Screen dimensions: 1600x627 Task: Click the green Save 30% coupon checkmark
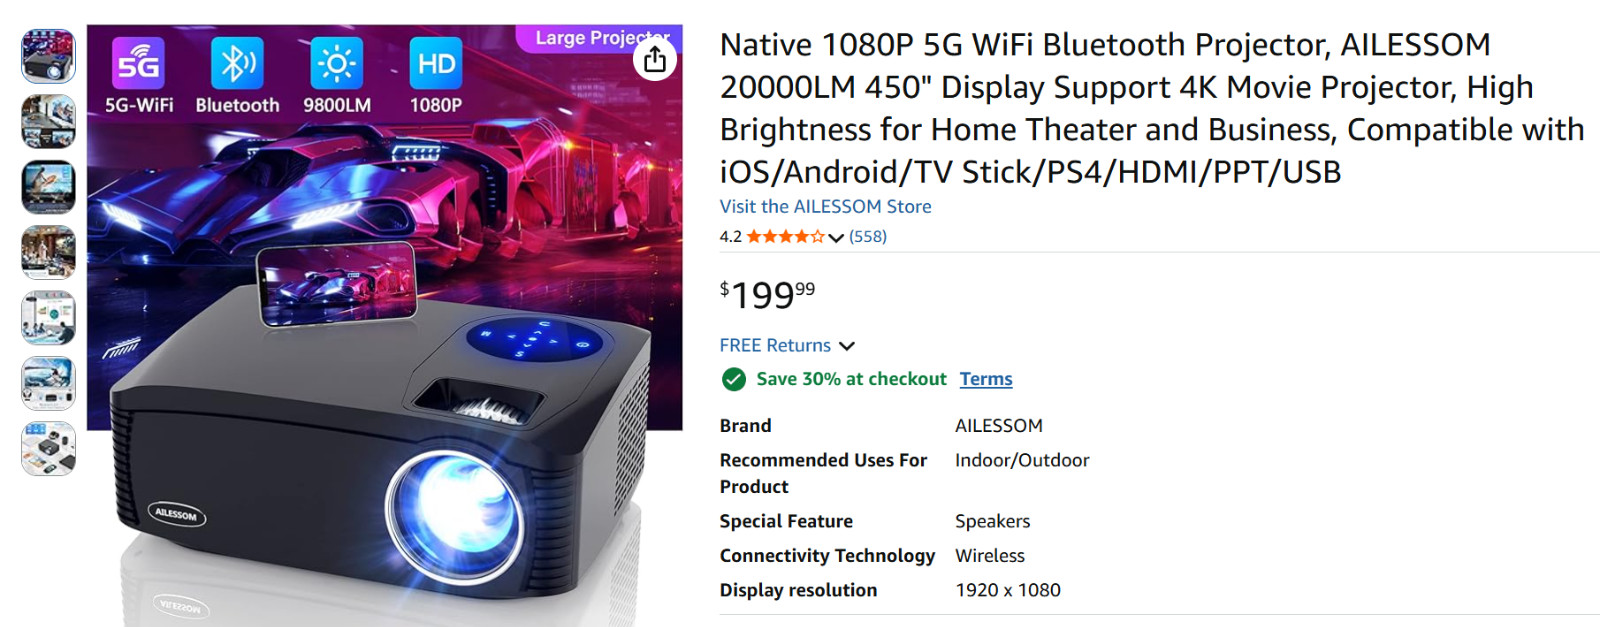(734, 379)
